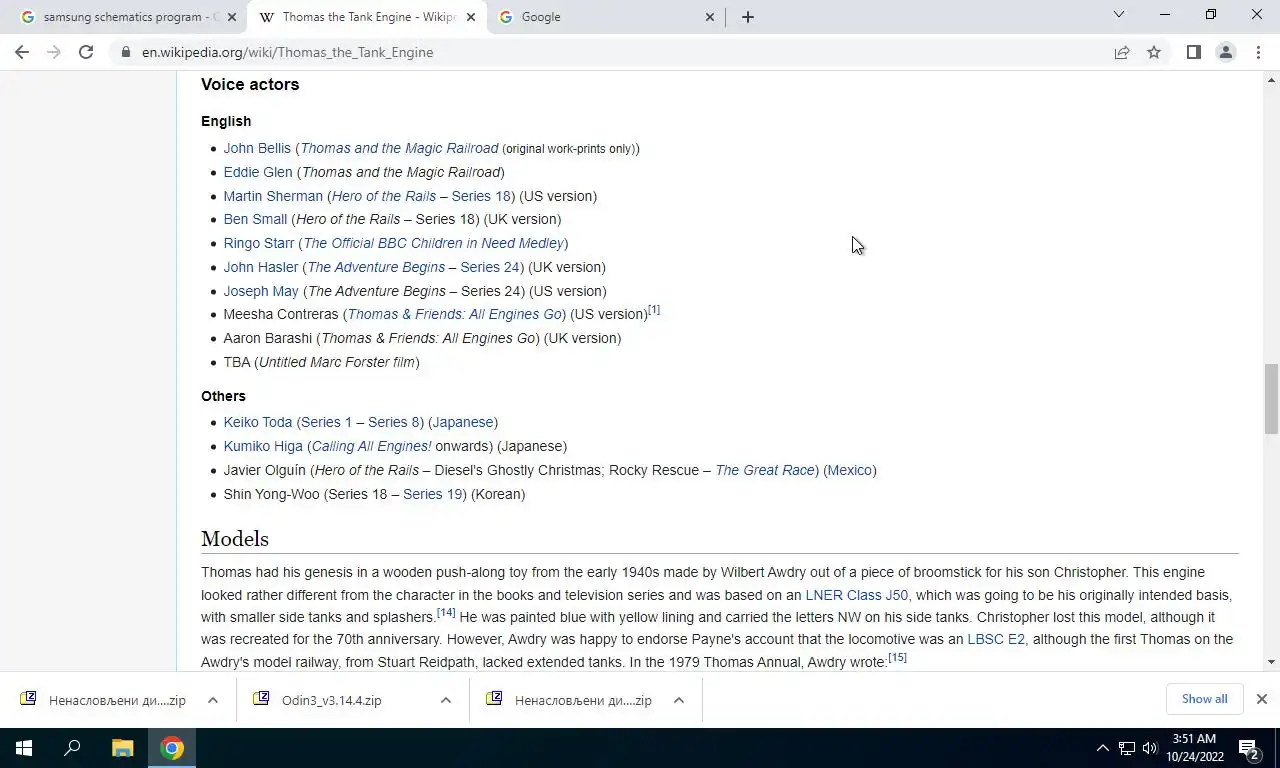Open the volume tray icon
This screenshot has height=768, width=1280.
1150,748
